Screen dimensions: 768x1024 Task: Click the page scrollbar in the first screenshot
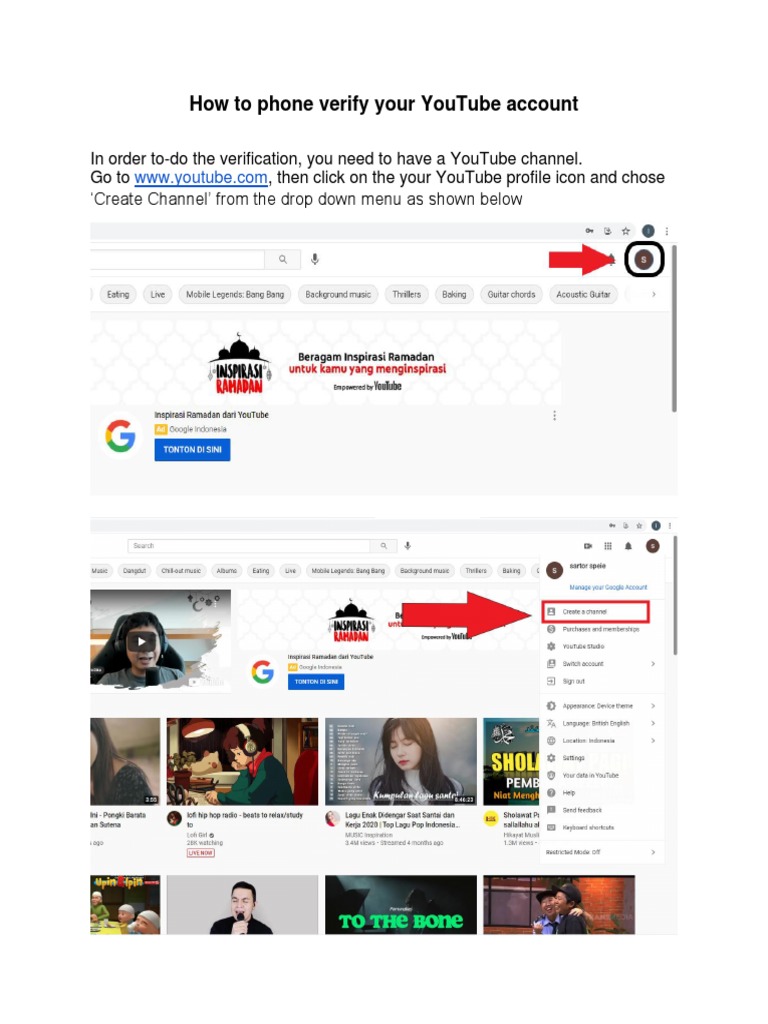[x=674, y=328]
